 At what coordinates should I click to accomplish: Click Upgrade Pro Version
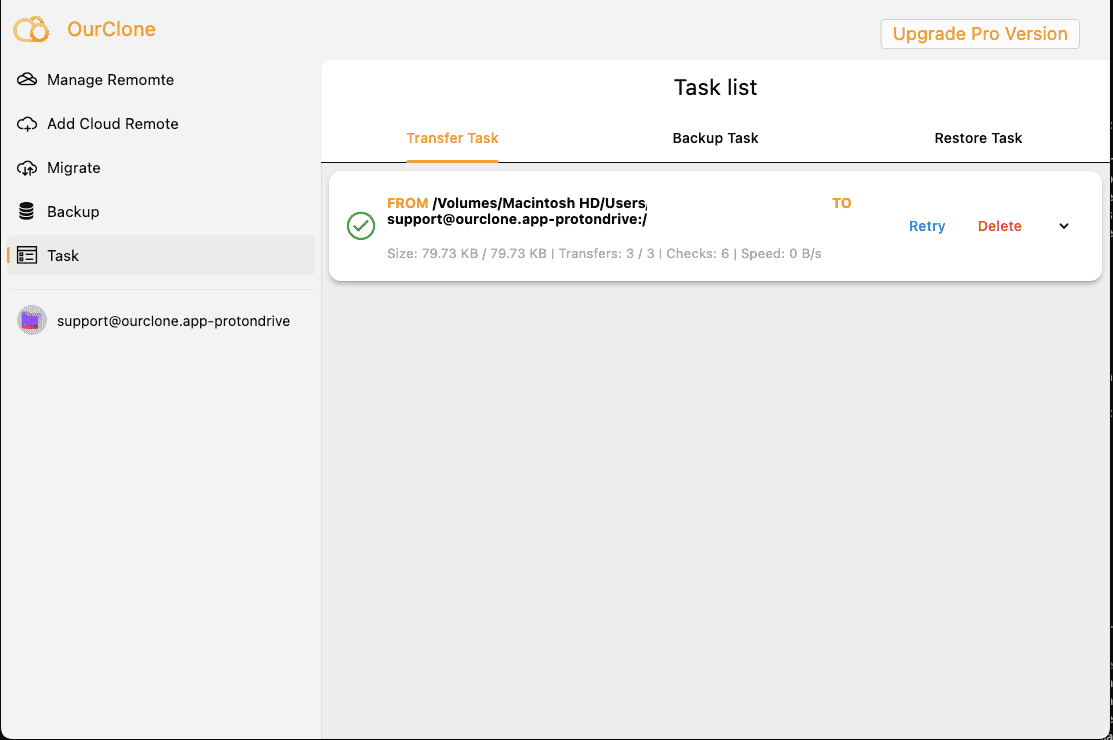point(979,33)
